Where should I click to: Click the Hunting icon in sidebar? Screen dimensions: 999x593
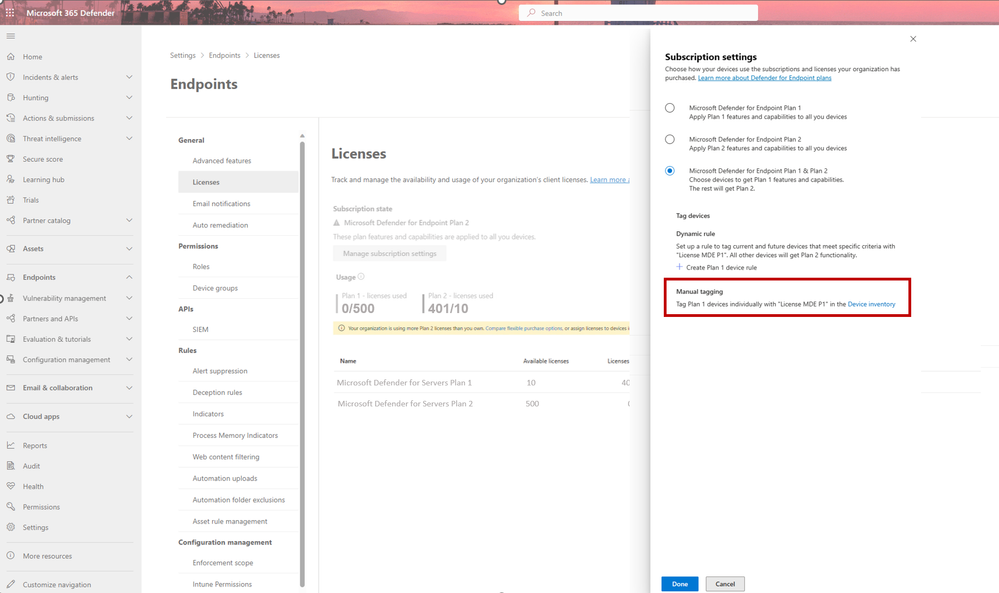[x=11, y=97]
